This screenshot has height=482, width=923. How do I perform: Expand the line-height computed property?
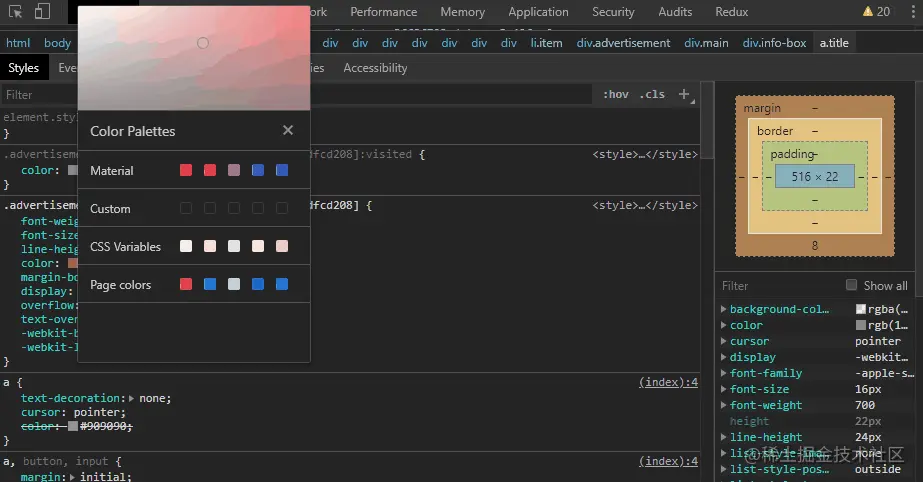pyautogui.click(x=723, y=437)
